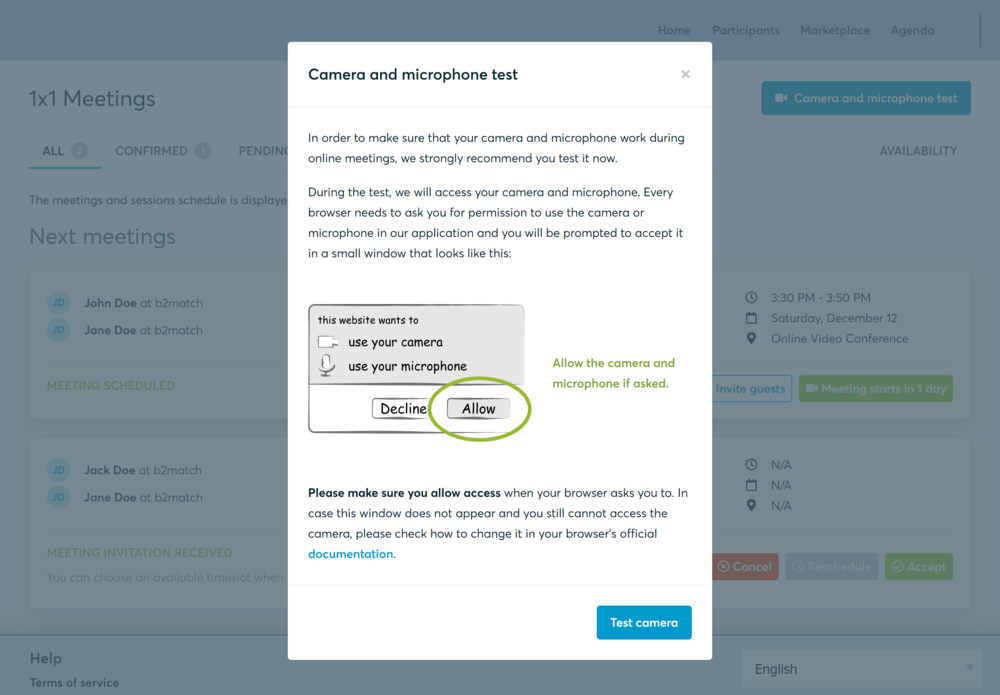Image resolution: width=1000 pixels, height=695 pixels.
Task: Click the calendar icon beside Saturday, December 12
Action: click(x=752, y=318)
